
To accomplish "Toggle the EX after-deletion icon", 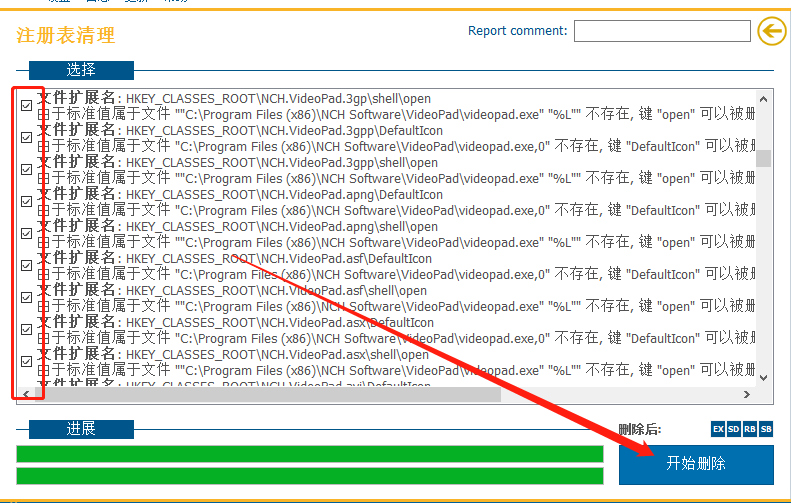I will coord(718,429).
